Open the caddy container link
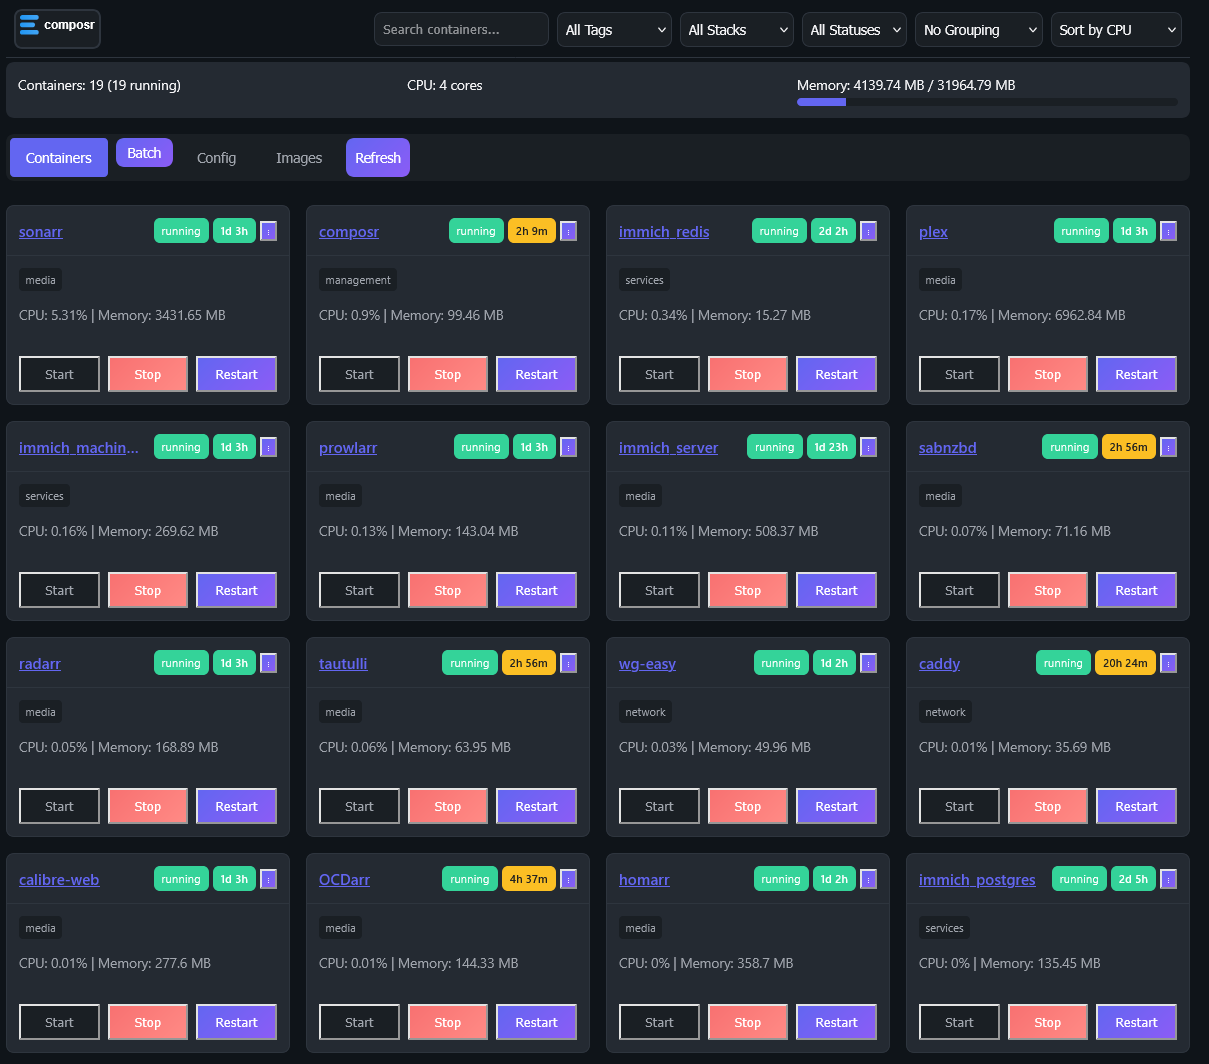The image size is (1209, 1064). tap(939, 664)
